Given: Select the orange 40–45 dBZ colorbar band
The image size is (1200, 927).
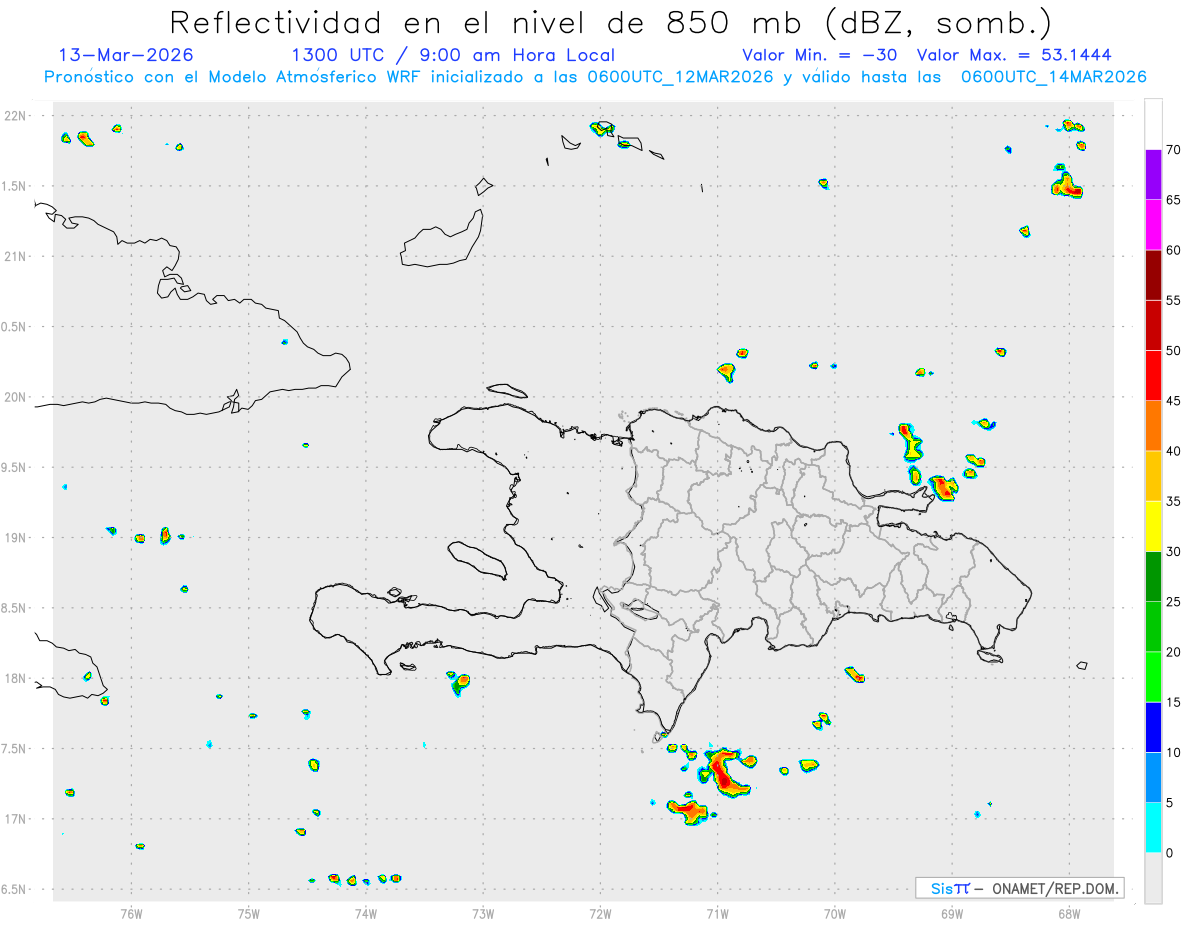Looking at the screenshot, I should pyautogui.click(x=1153, y=426).
